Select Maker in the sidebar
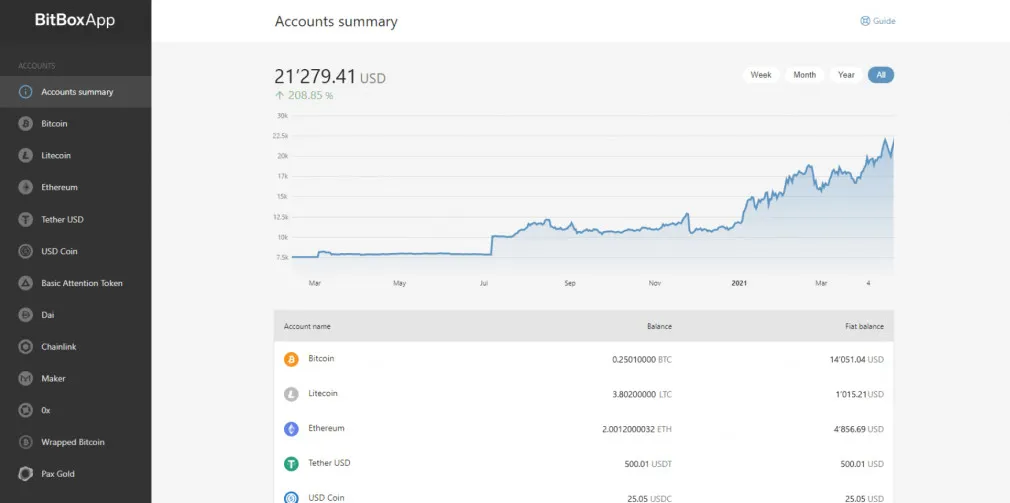This screenshot has width=1010, height=503. point(75,379)
